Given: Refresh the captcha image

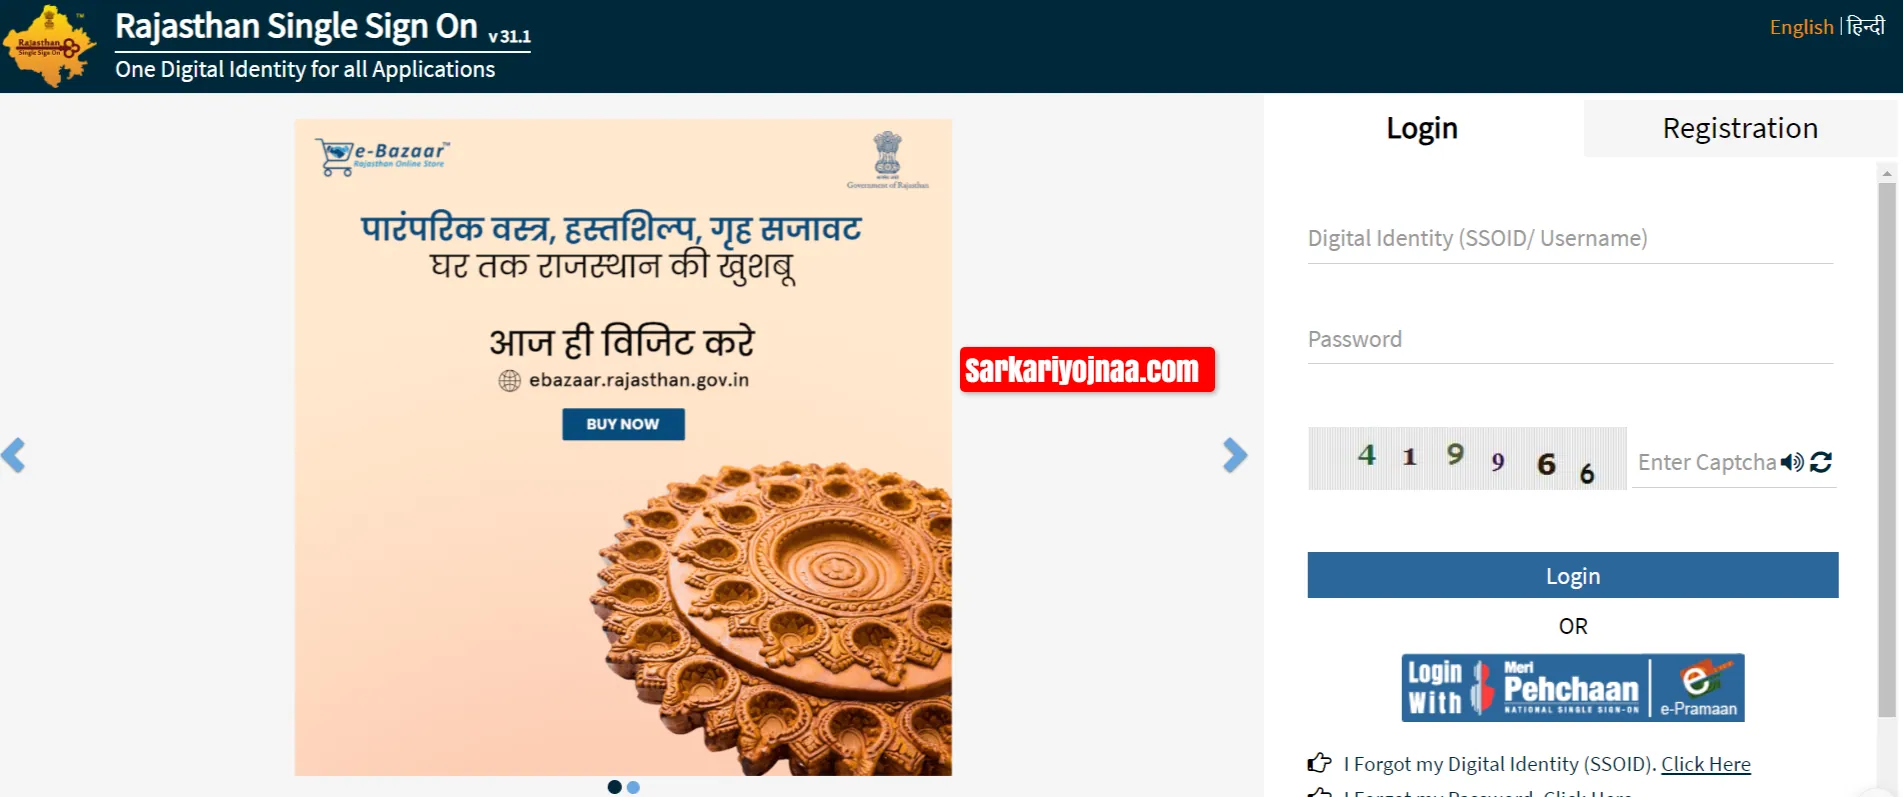Looking at the screenshot, I should 1821,462.
